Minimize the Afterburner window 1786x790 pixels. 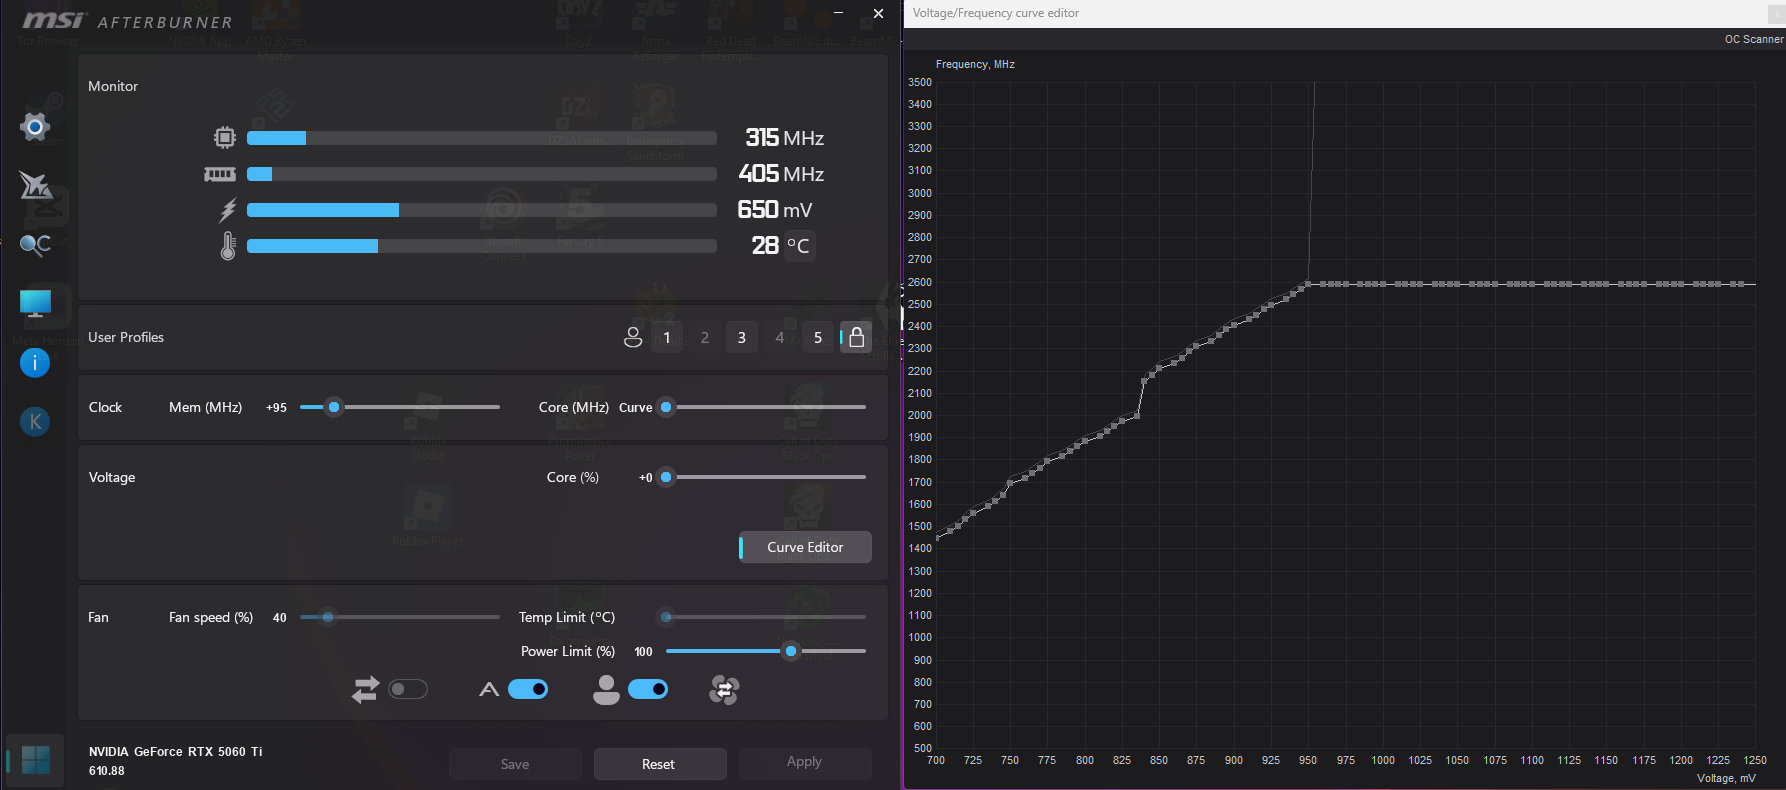point(838,13)
